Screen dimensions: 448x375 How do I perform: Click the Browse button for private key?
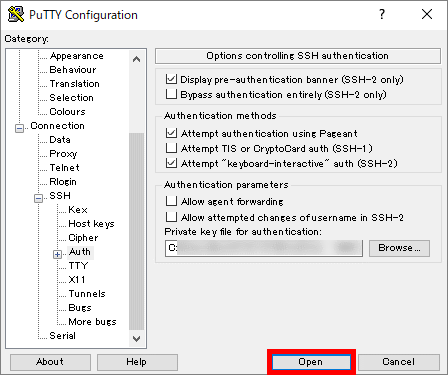(x=399, y=248)
